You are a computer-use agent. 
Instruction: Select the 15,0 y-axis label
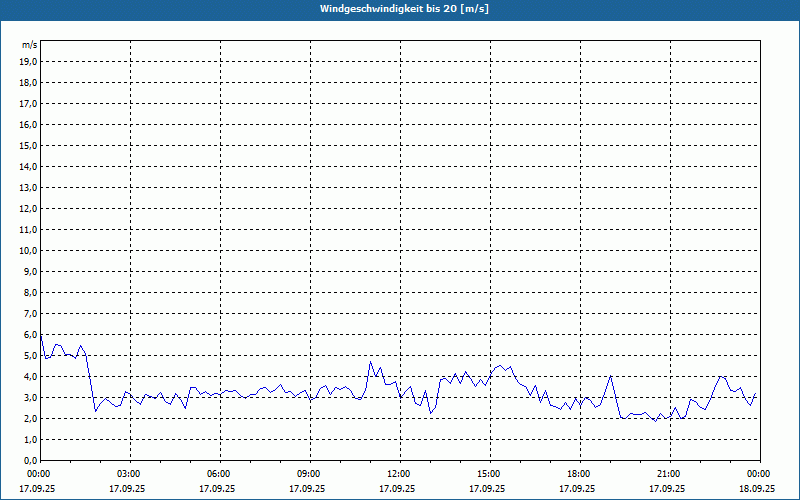pos(29,145)
